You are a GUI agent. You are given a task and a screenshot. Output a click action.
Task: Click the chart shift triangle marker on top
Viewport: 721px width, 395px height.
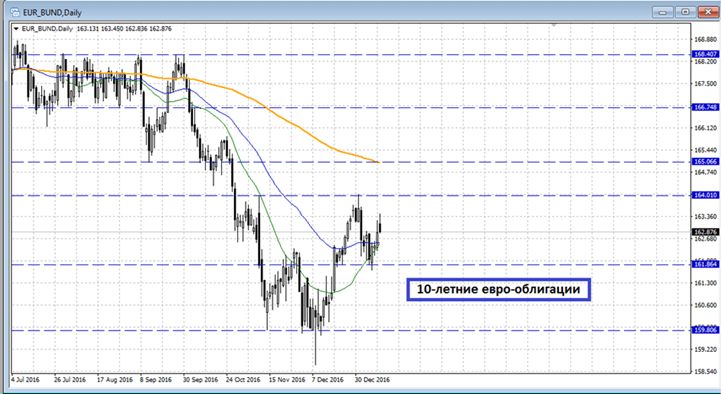point(554,24)
